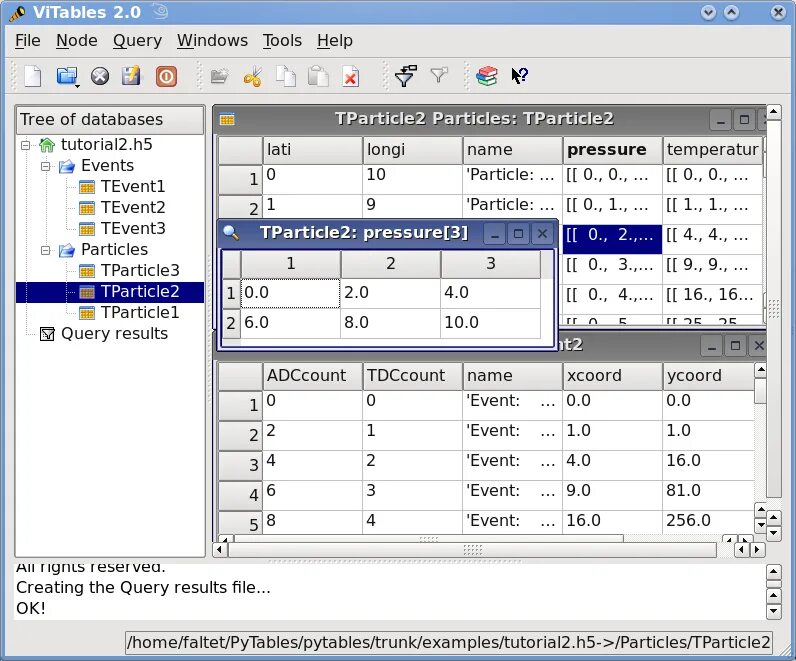Click the Open file toolbar icon
This screenshot has height=661, width=796.
(66, 76)
